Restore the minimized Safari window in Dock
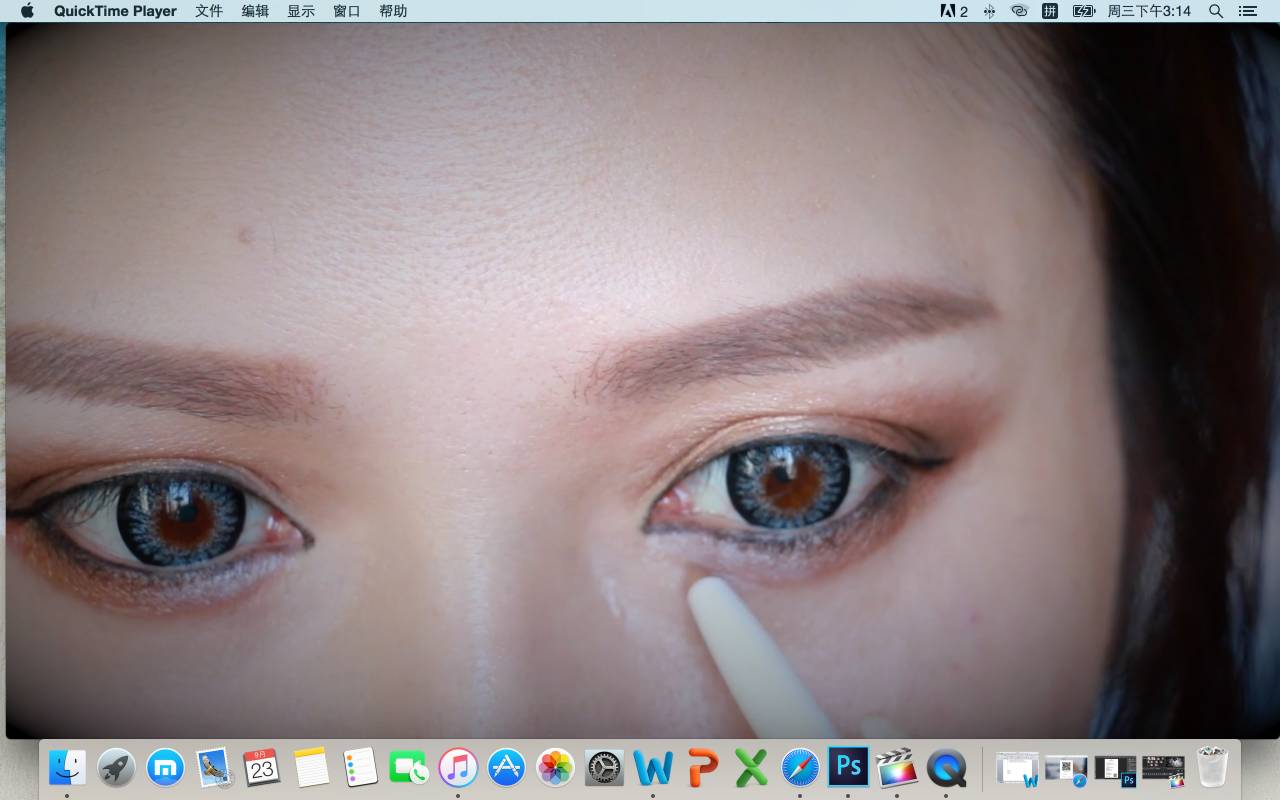Viewport: 1280px width, 800px height. 1066,769
